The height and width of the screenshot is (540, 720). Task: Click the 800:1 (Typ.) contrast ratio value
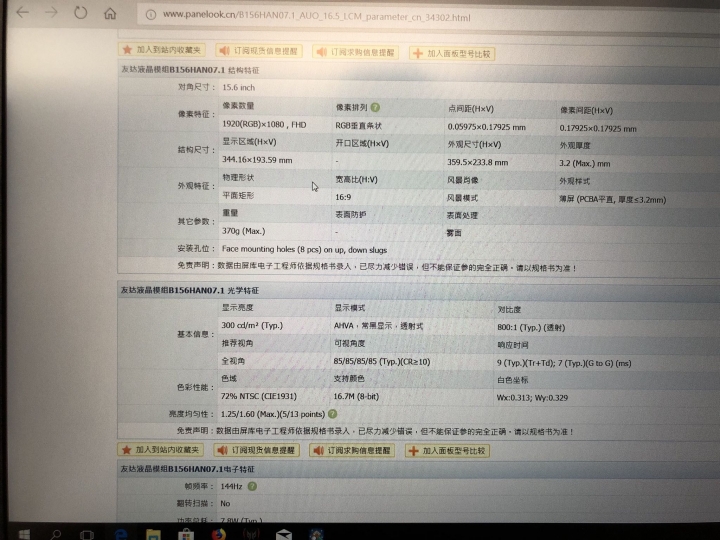pos(531,327)
